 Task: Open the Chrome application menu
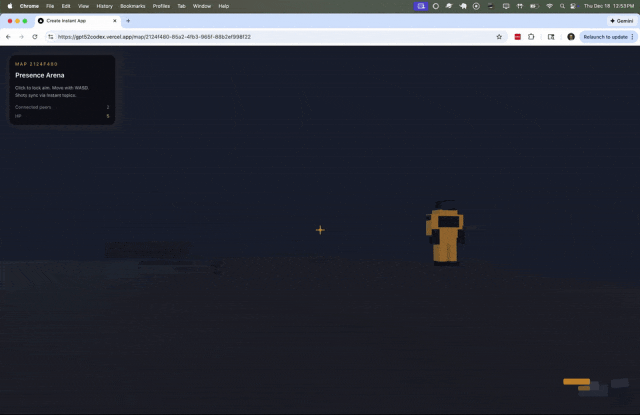click(x=29, y=6)
